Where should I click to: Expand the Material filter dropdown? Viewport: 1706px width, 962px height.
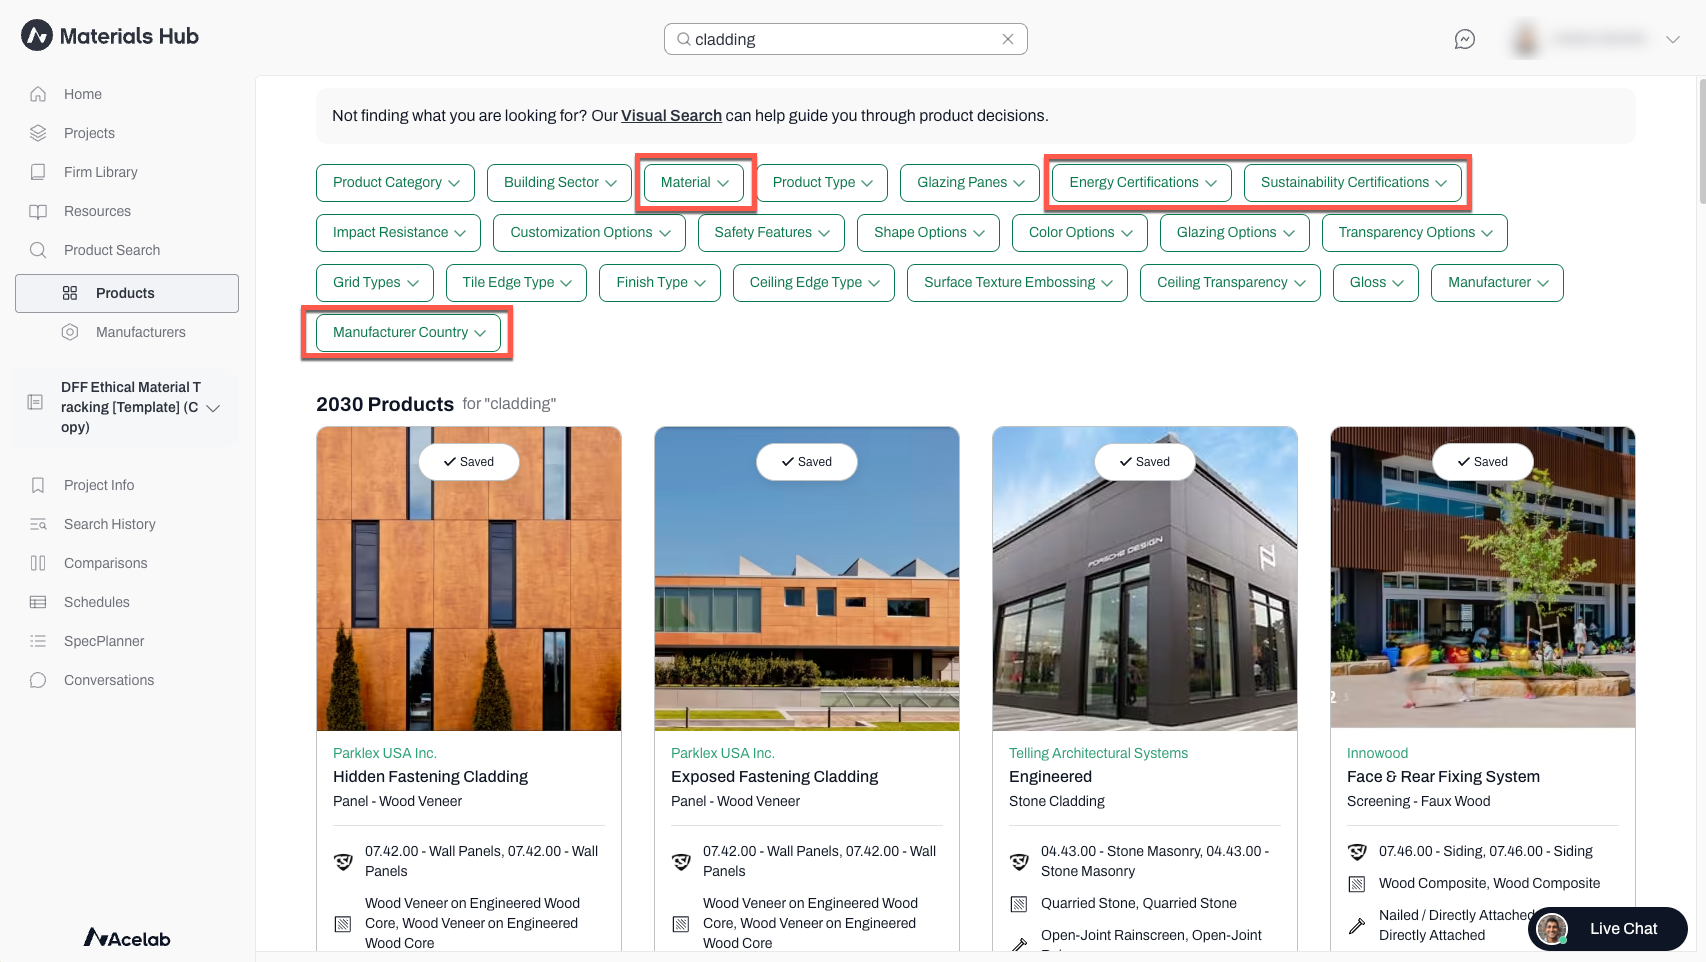pos(695,182)
